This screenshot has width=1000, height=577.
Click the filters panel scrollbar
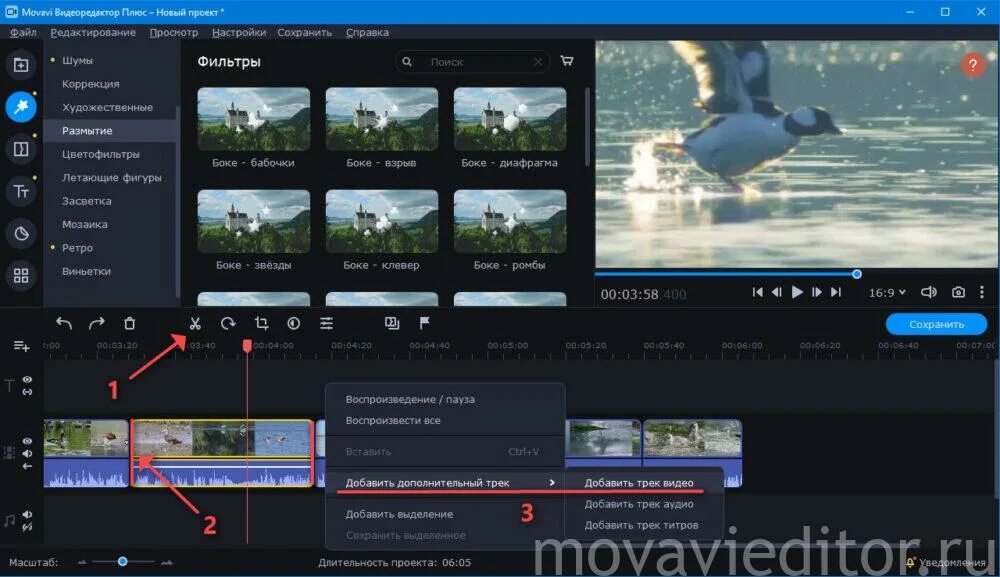click(x=587, y=128)
